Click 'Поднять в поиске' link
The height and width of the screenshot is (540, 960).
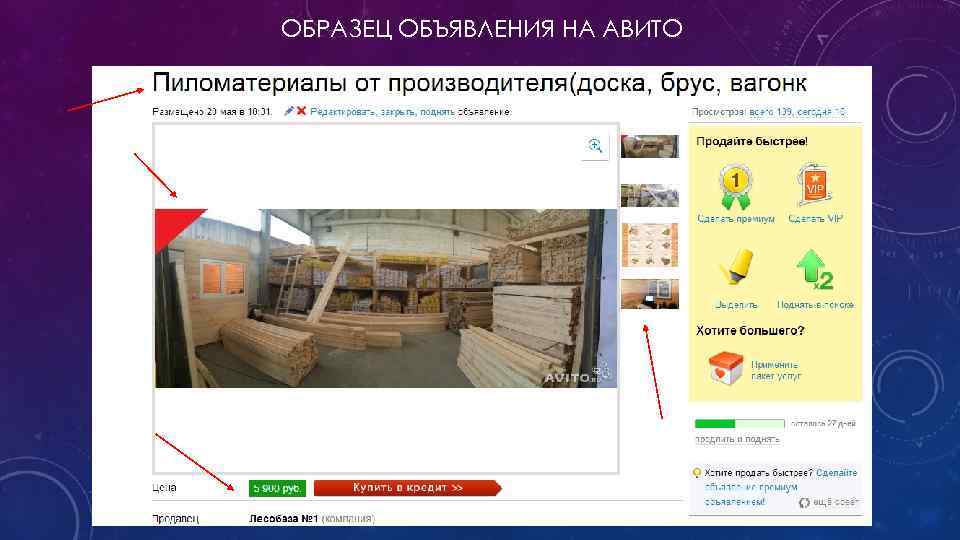(815, 304)
